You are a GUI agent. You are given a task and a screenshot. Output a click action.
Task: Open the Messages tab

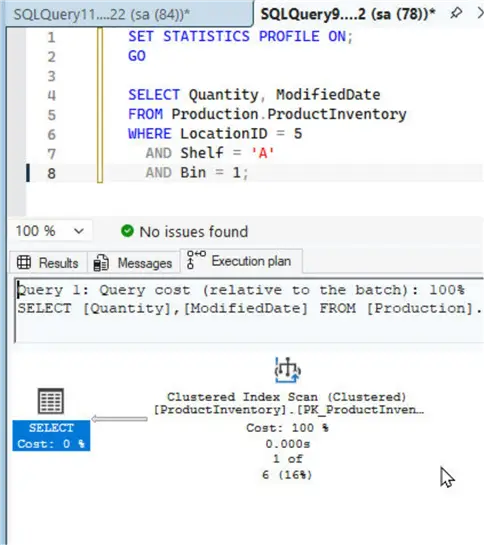pos(133,263)
